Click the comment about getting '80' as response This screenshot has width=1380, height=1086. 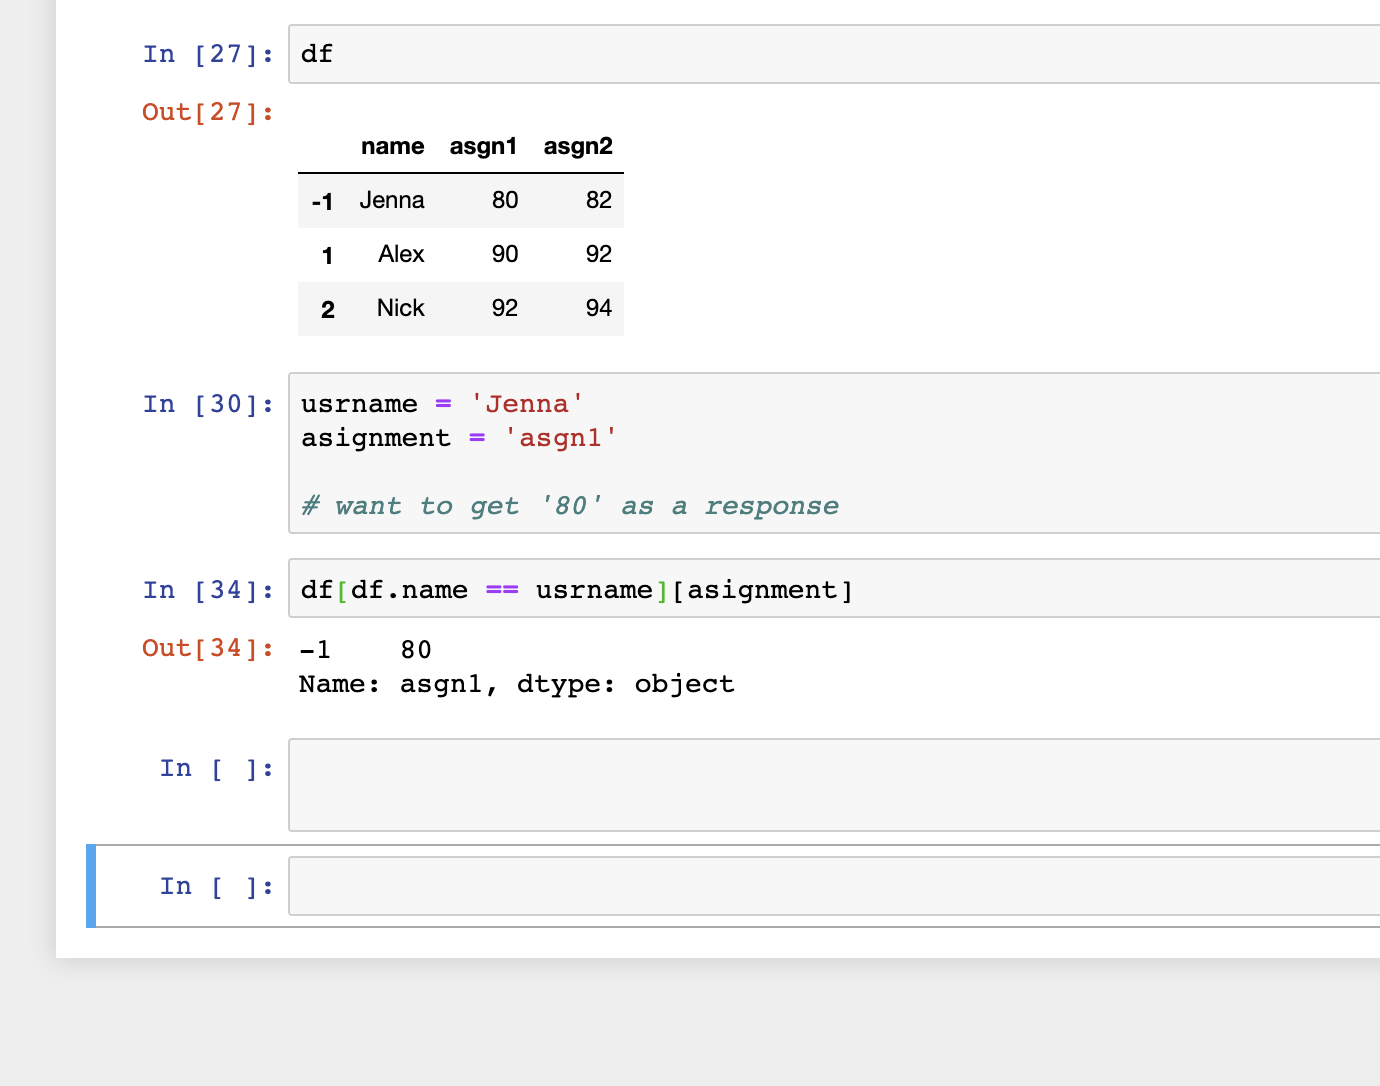click(569, 505)
